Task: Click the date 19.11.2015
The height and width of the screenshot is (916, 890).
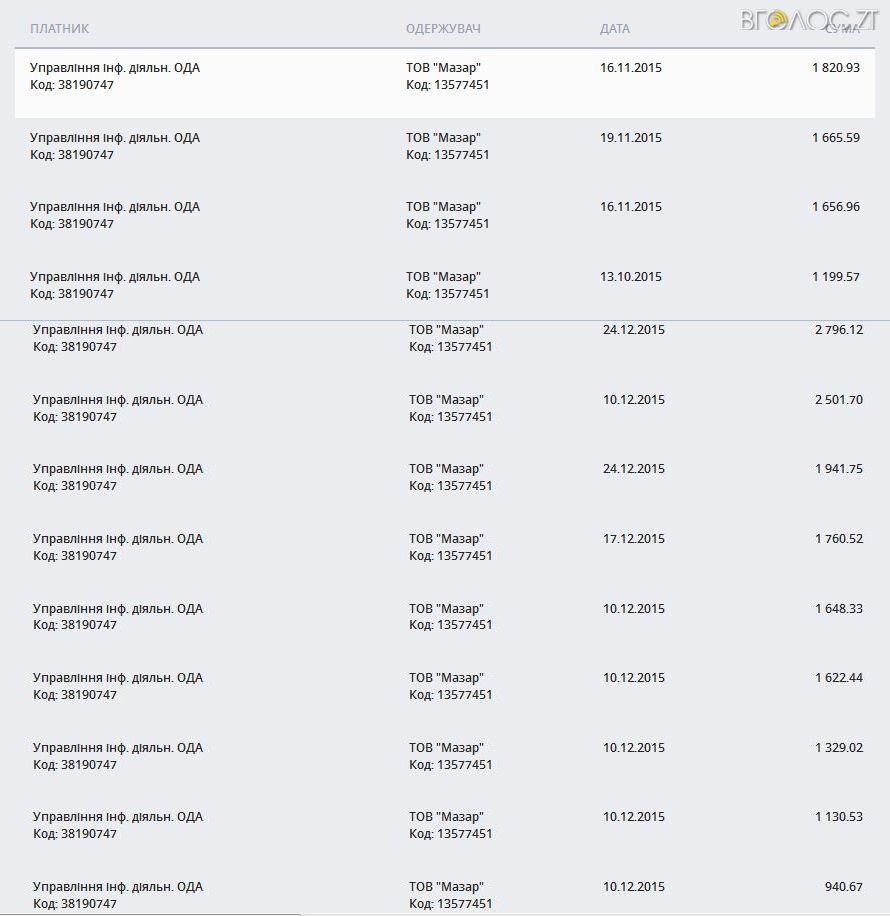Action: (x=631, y=138)
